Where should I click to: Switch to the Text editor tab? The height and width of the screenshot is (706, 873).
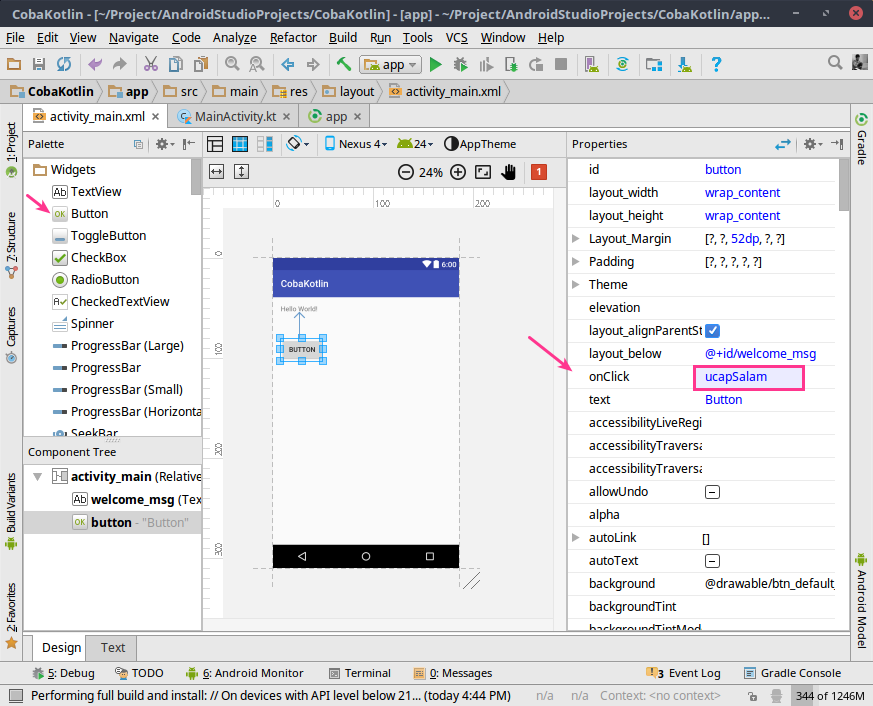(x=113, y=647)
